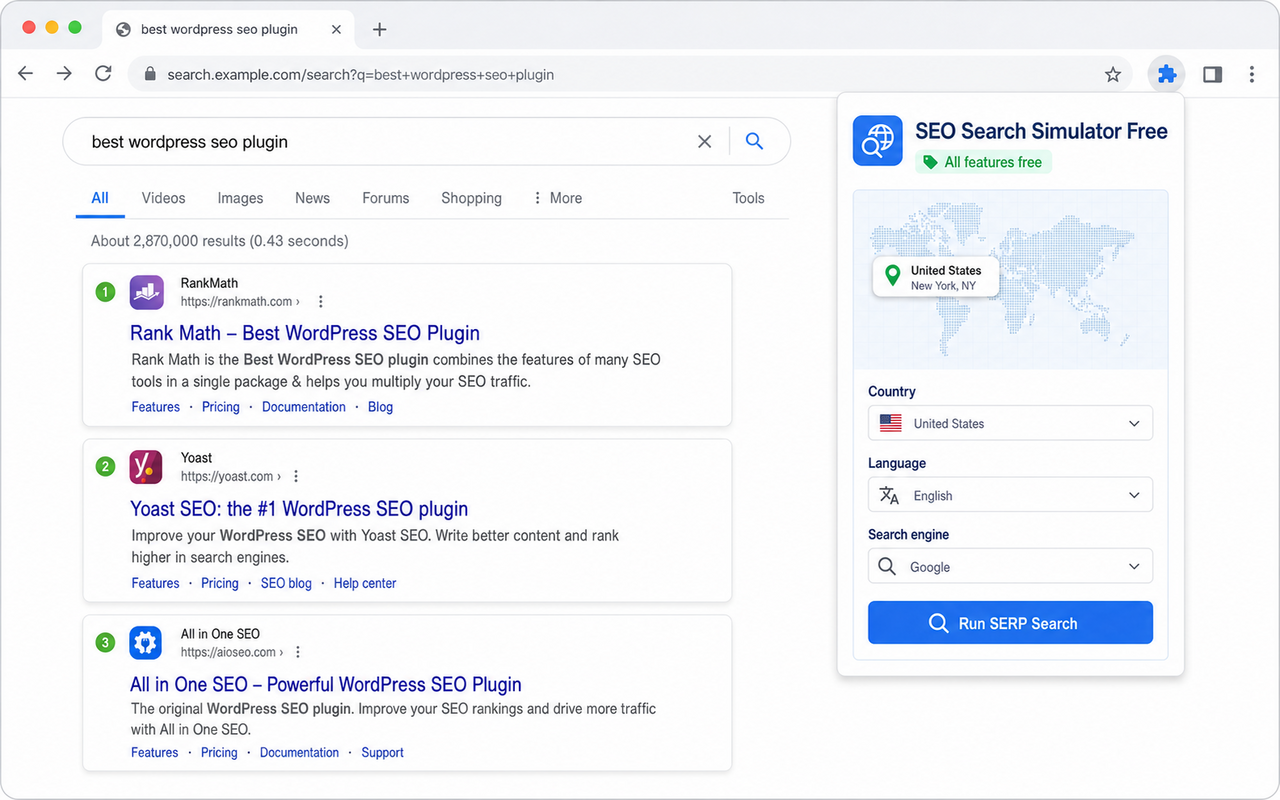Switch to the News results tab

pos(312,198)
